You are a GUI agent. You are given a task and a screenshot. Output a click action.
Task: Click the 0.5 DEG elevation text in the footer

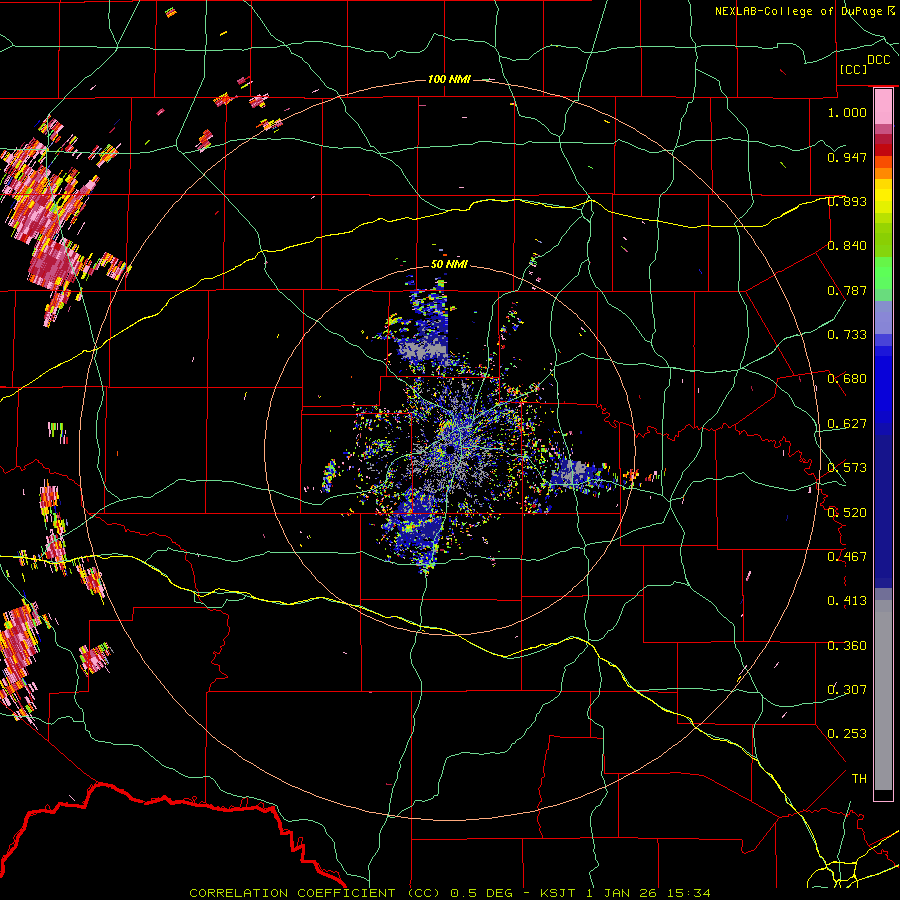coord(482,893)
